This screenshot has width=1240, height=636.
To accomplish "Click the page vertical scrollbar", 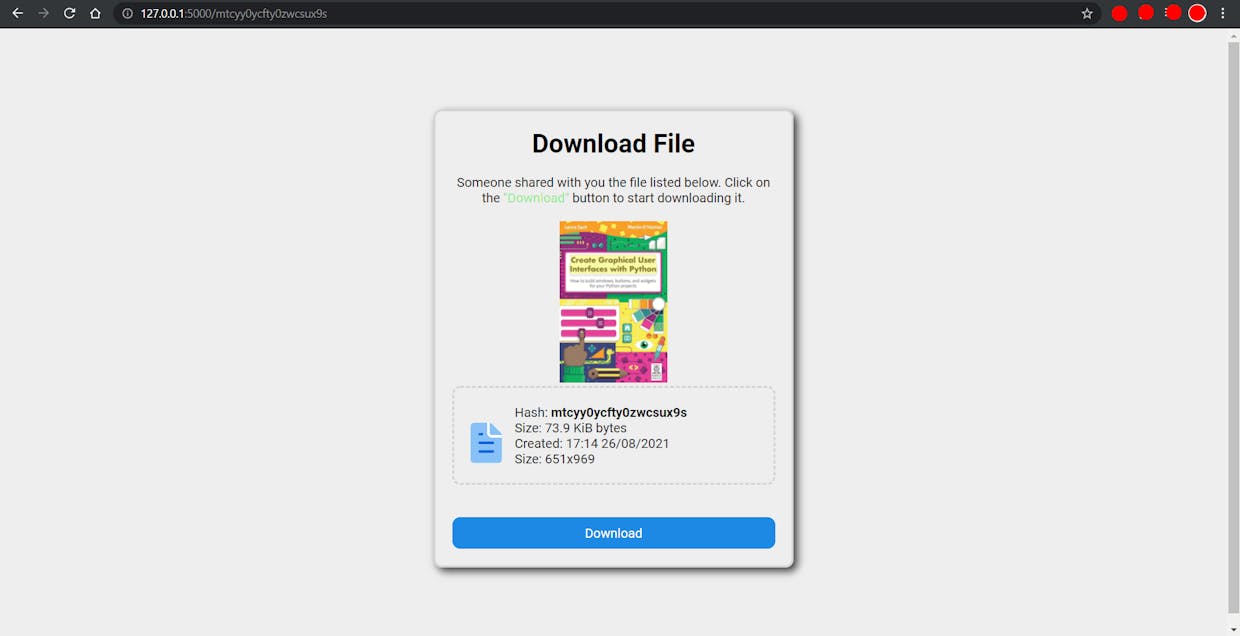I will pos(1233,327).
